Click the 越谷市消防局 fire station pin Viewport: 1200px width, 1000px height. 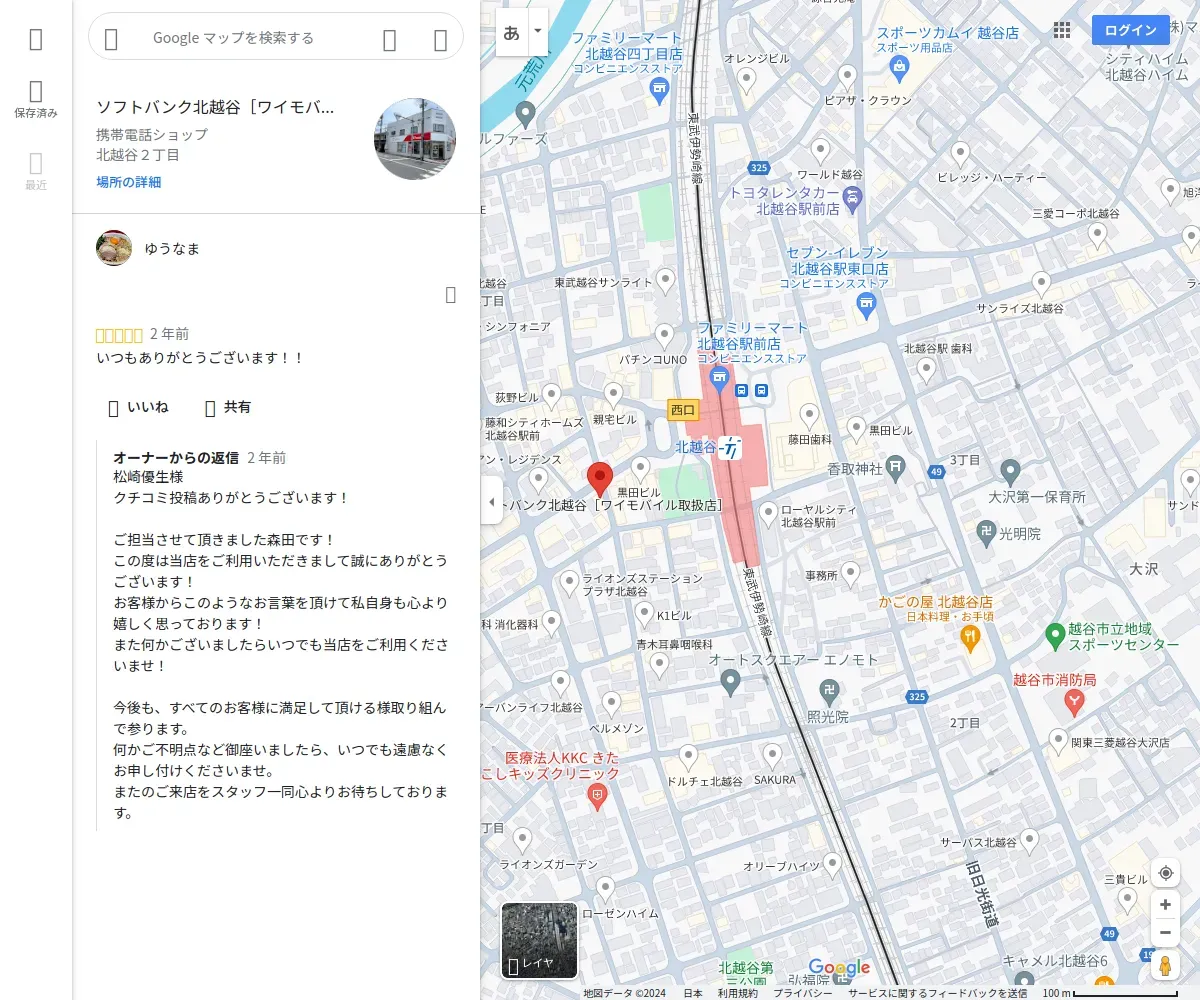1075,703
